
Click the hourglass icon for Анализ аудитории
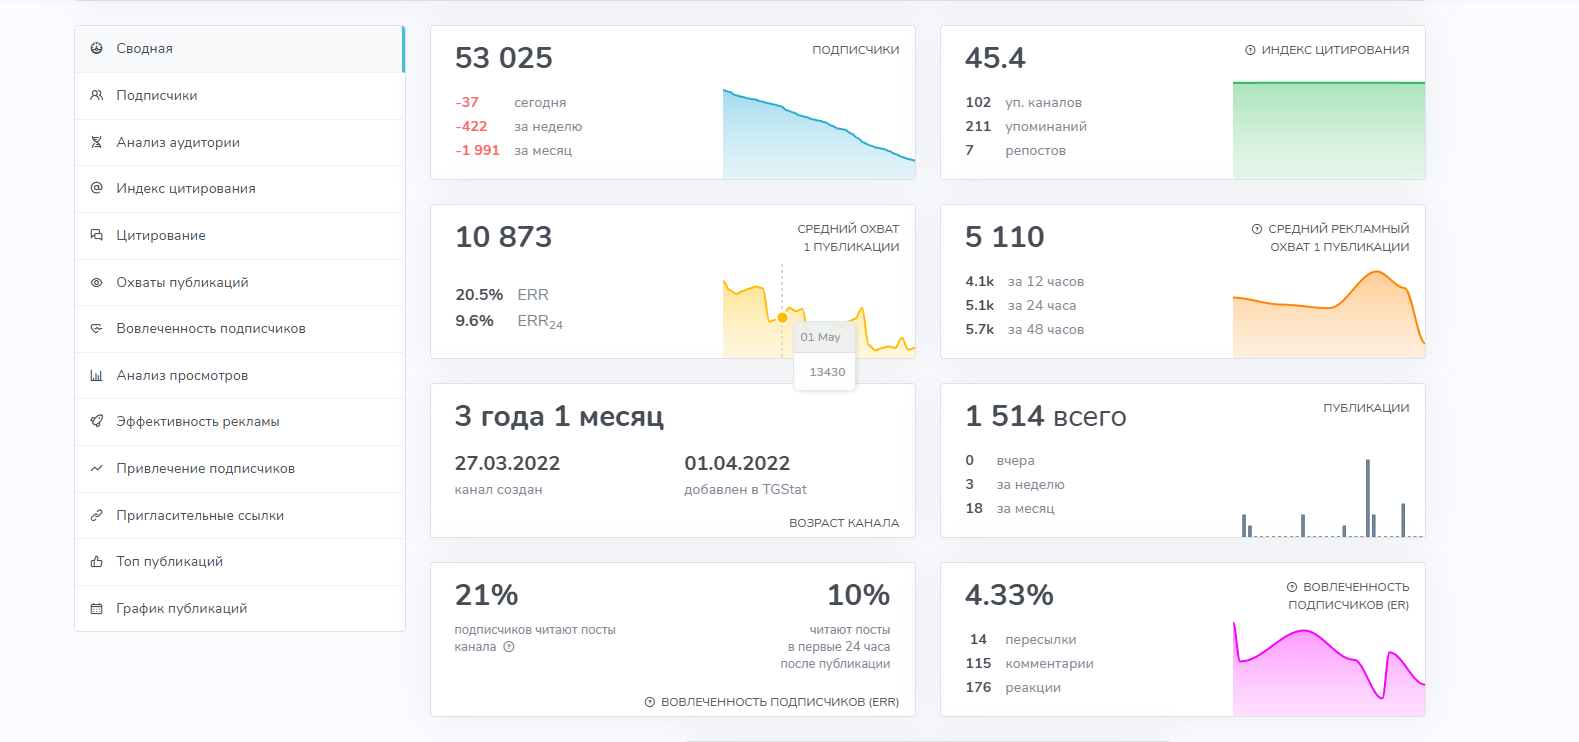[97, 142]
